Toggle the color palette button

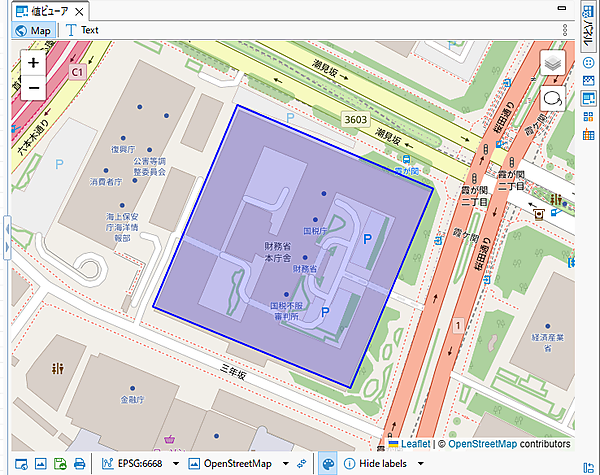[328, 464]
